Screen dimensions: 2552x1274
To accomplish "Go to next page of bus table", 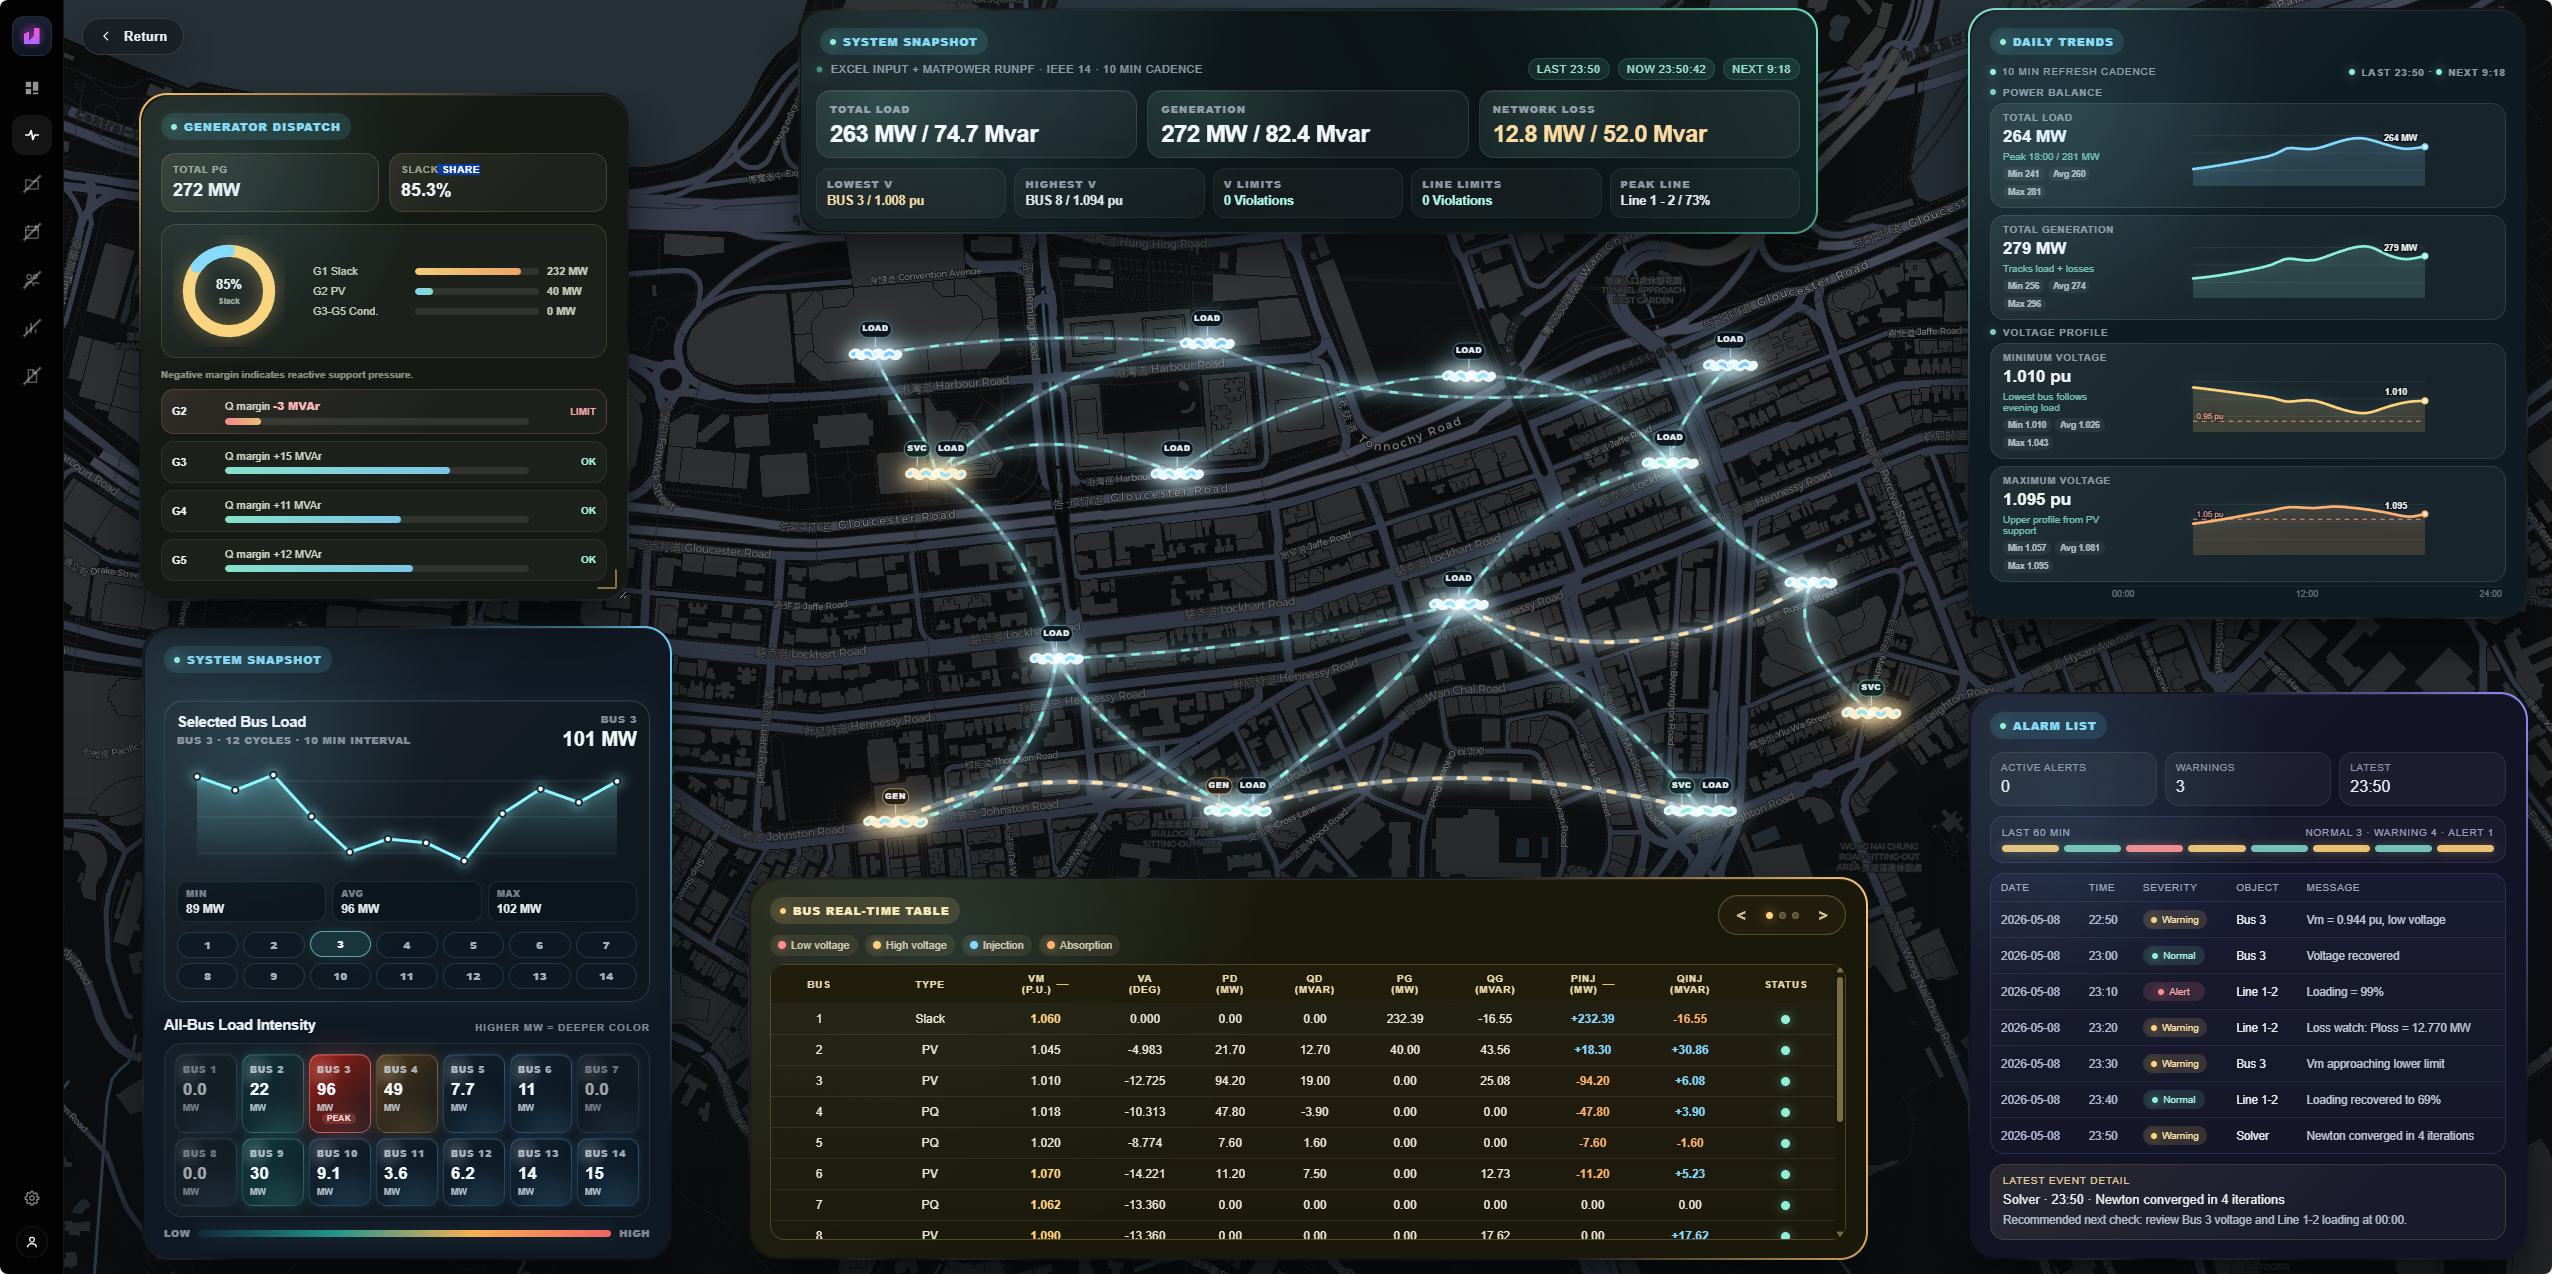I will pos(1822,915).
